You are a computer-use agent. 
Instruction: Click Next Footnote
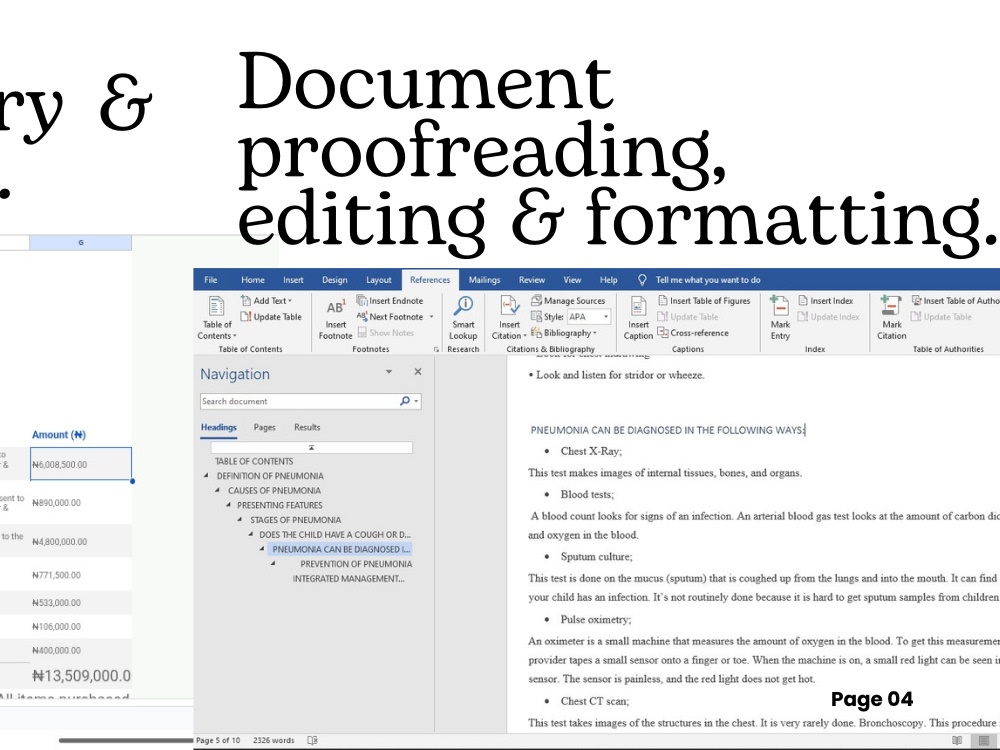[x=390, y=316]
